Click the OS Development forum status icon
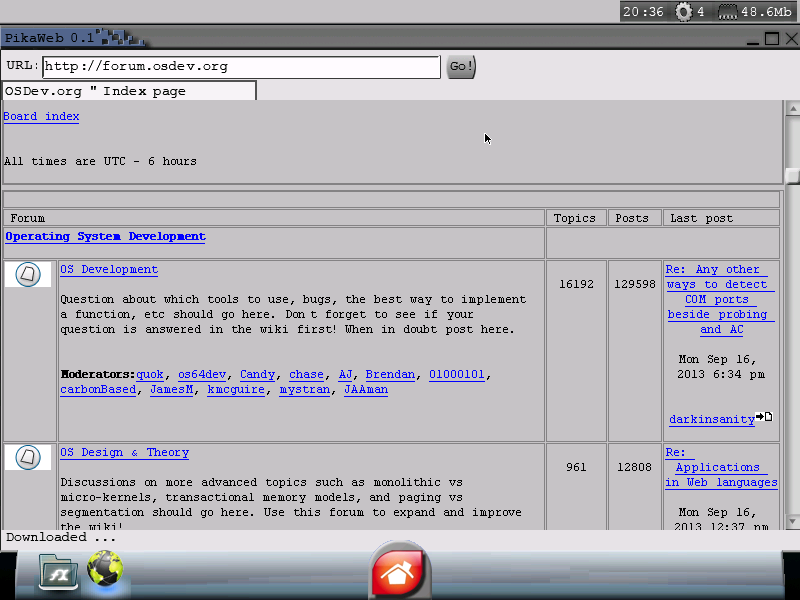800x600 pixels. pos(28,274)
